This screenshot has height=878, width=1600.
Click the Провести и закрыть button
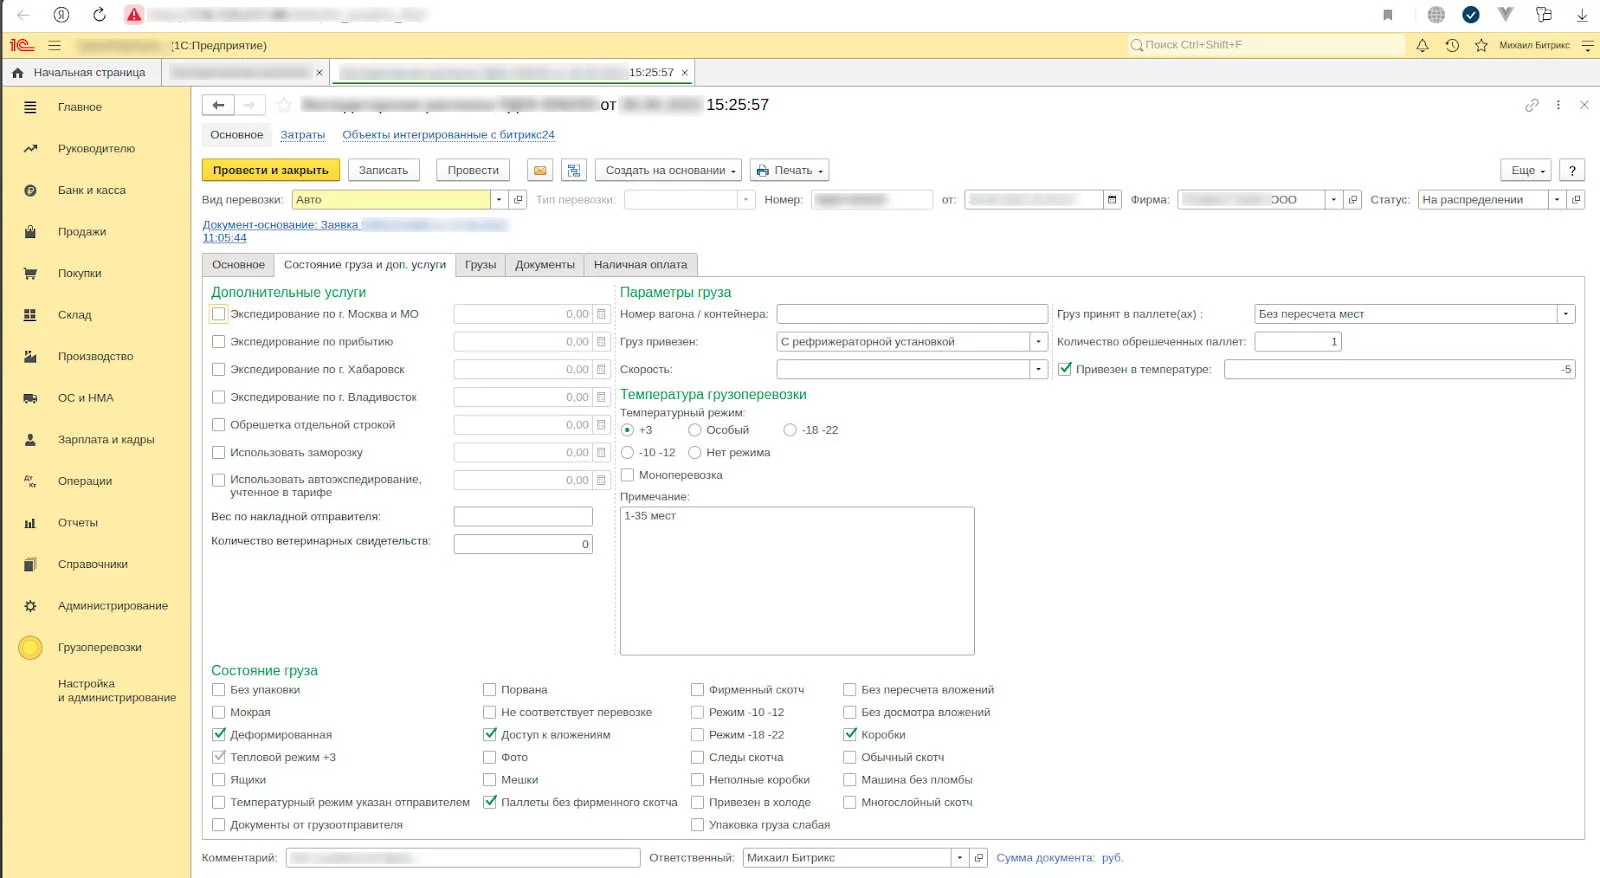[x=270, y=171]
